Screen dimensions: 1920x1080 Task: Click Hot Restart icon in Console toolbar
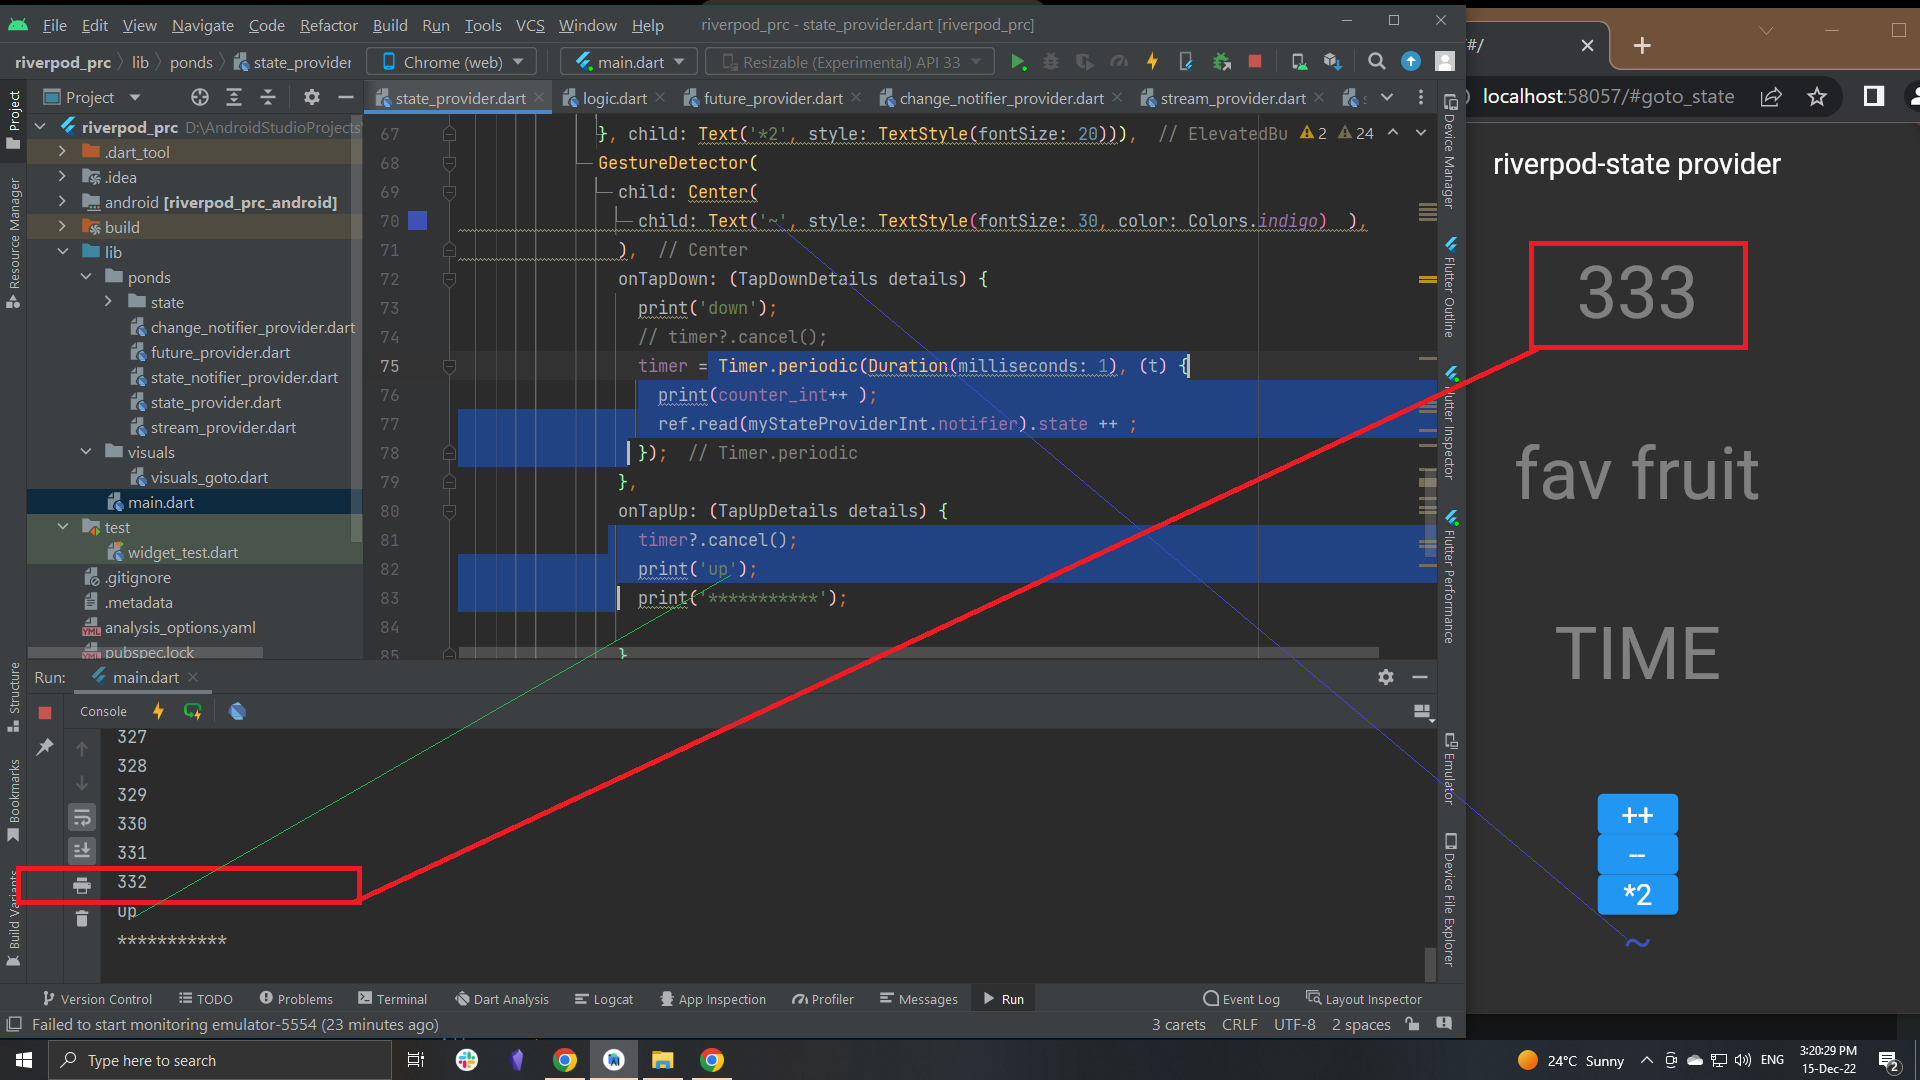[x=193, y=711]
